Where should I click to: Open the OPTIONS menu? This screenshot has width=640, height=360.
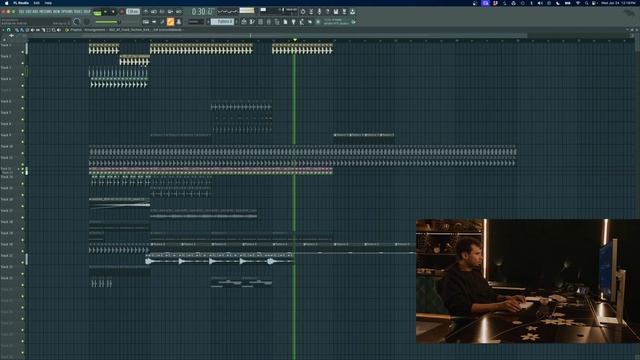[67, 11]
